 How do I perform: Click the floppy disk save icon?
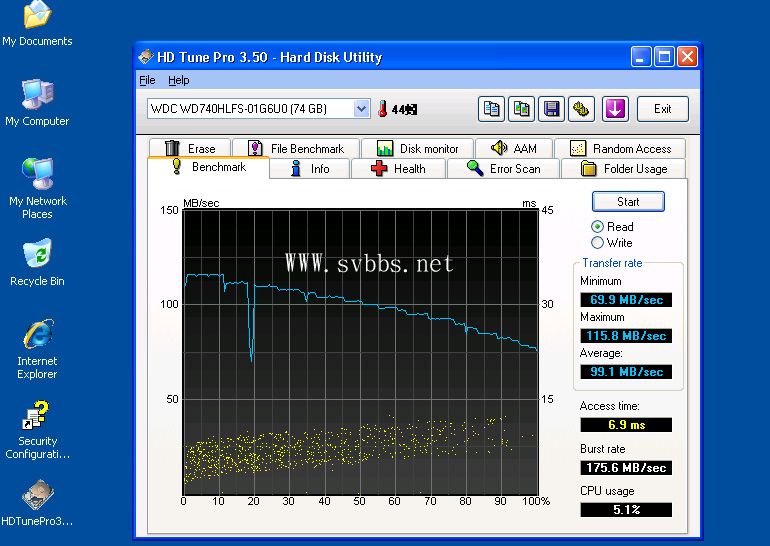pyautogui.click(x=551, y=109)
